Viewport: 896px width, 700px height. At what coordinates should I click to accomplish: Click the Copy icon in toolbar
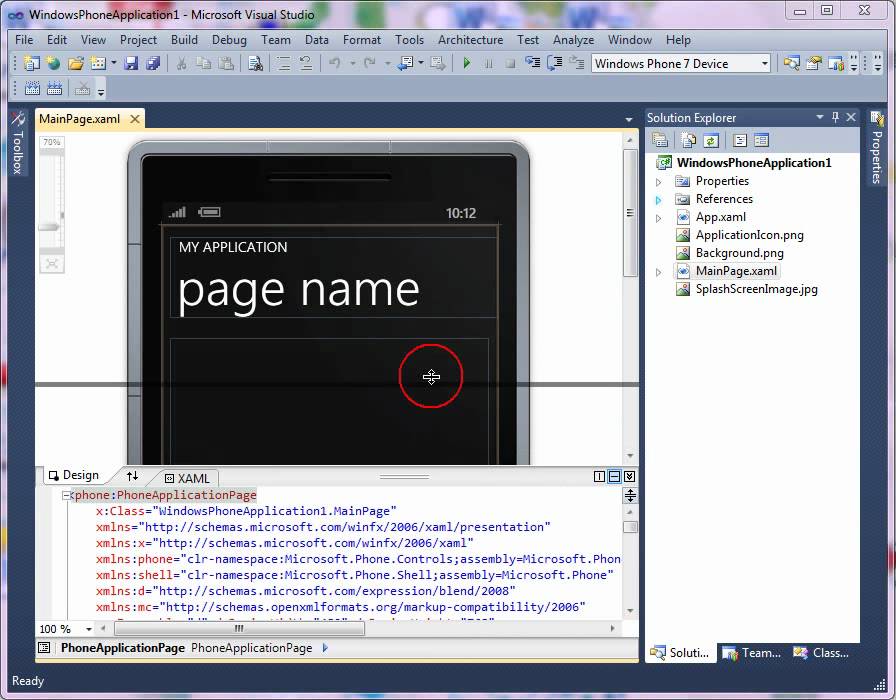tap(203, 63)
